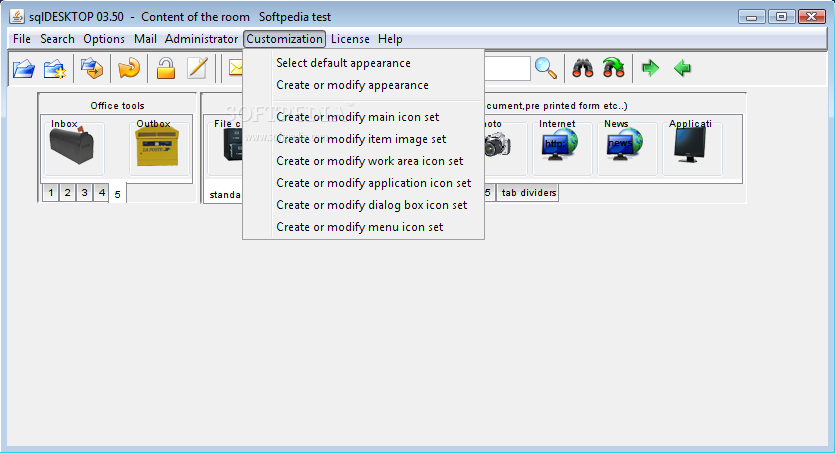
Task: Open the Search menu
Action: pyautogui.click(x=57, y=39)
